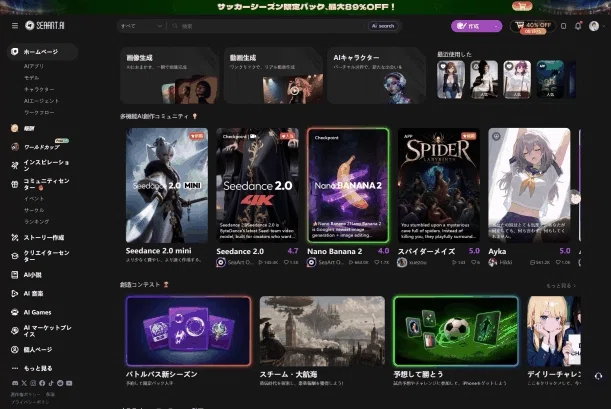Image resolution: width=611 pixels, height=409 pixels.
Task: Open the AIキャラクター card
Action: (x=376, y=76)
